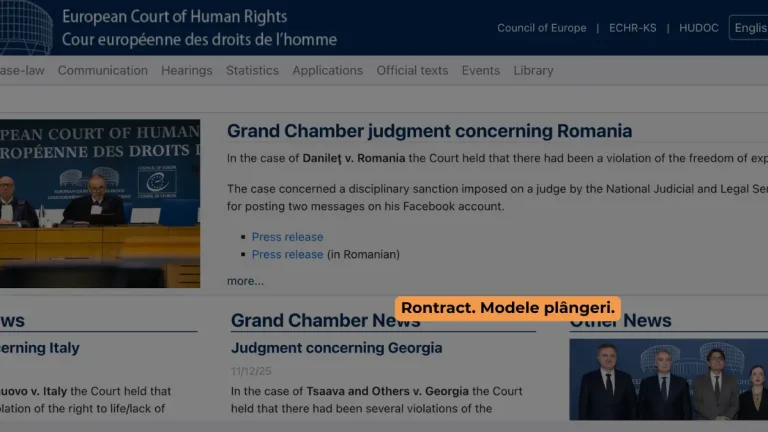
Task: Select the Official texts menu
Action: pyautogui.click(x=412, y=71)
